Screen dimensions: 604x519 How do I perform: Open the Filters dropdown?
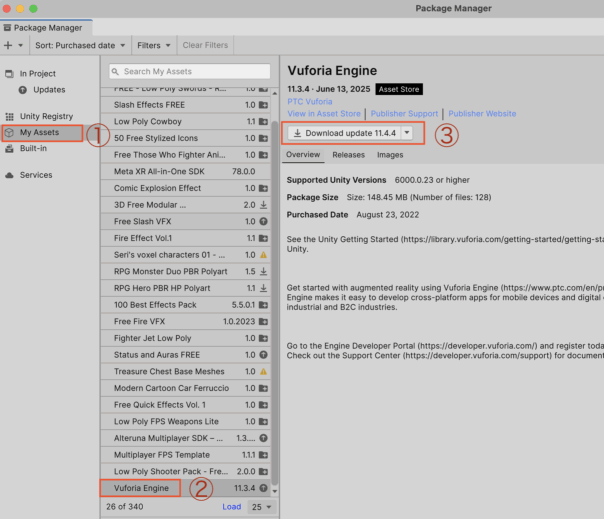[x=154, y=45]
